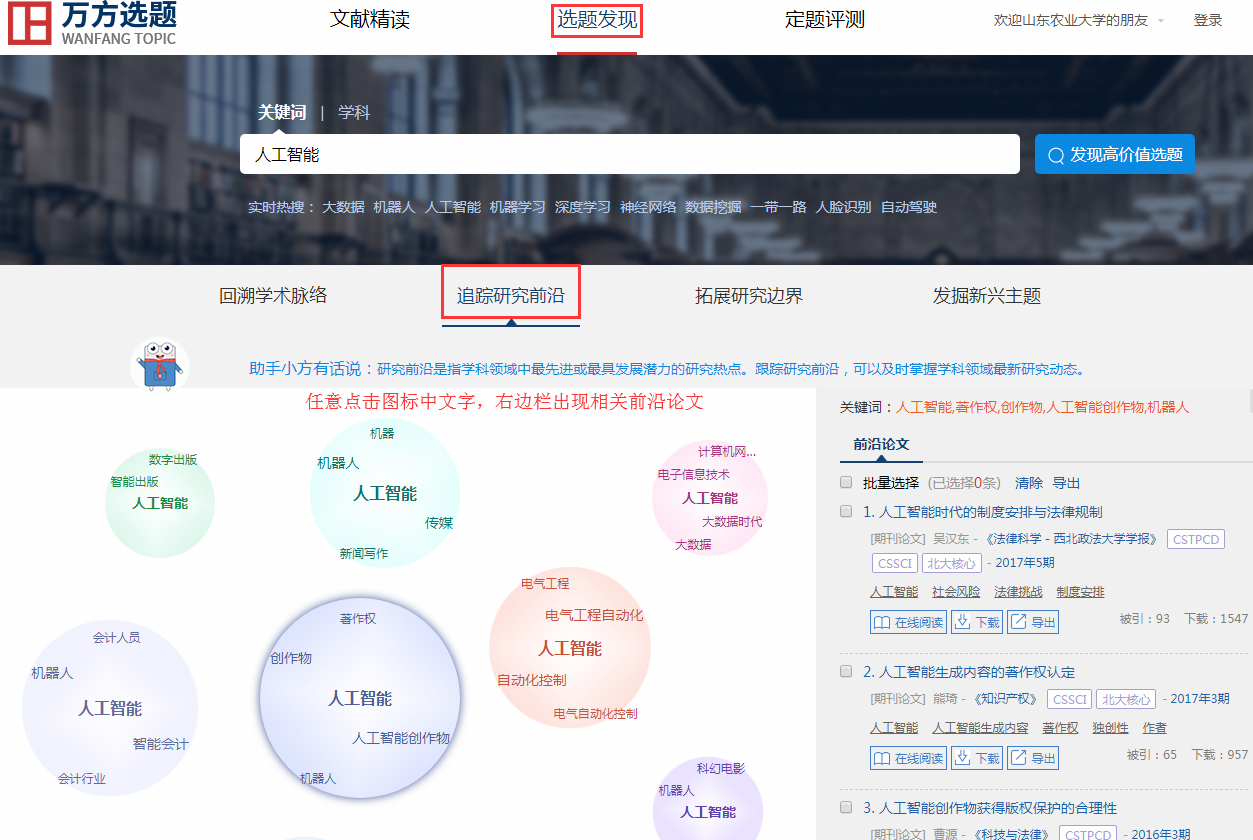
Task: Click the Wanfang Topic logo icon
Action: click(x=29, y=23)
